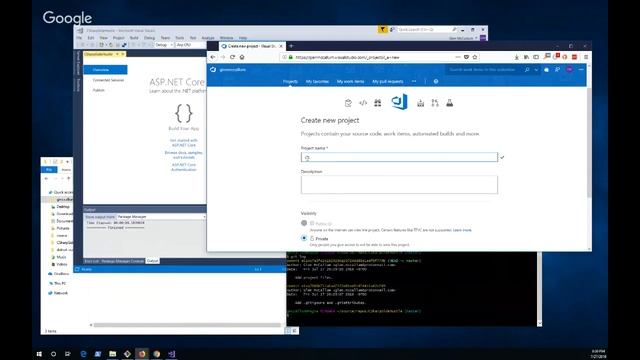Image resolution: width=640 pixels, height=360 pixels.
Task: Open the browser hamburger menu
Action: pyautogui.click(x=586, y=57)
